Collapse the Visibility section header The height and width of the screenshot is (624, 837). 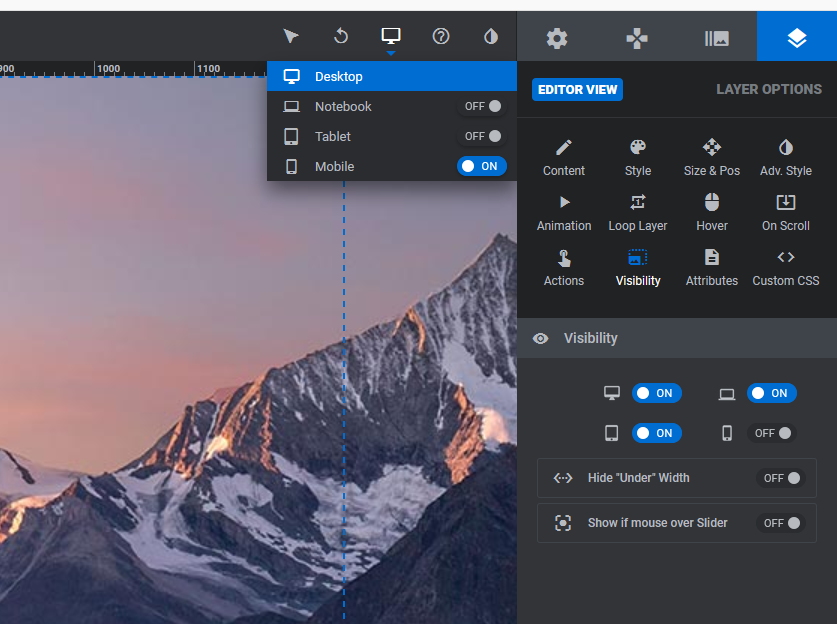(677, 338)
